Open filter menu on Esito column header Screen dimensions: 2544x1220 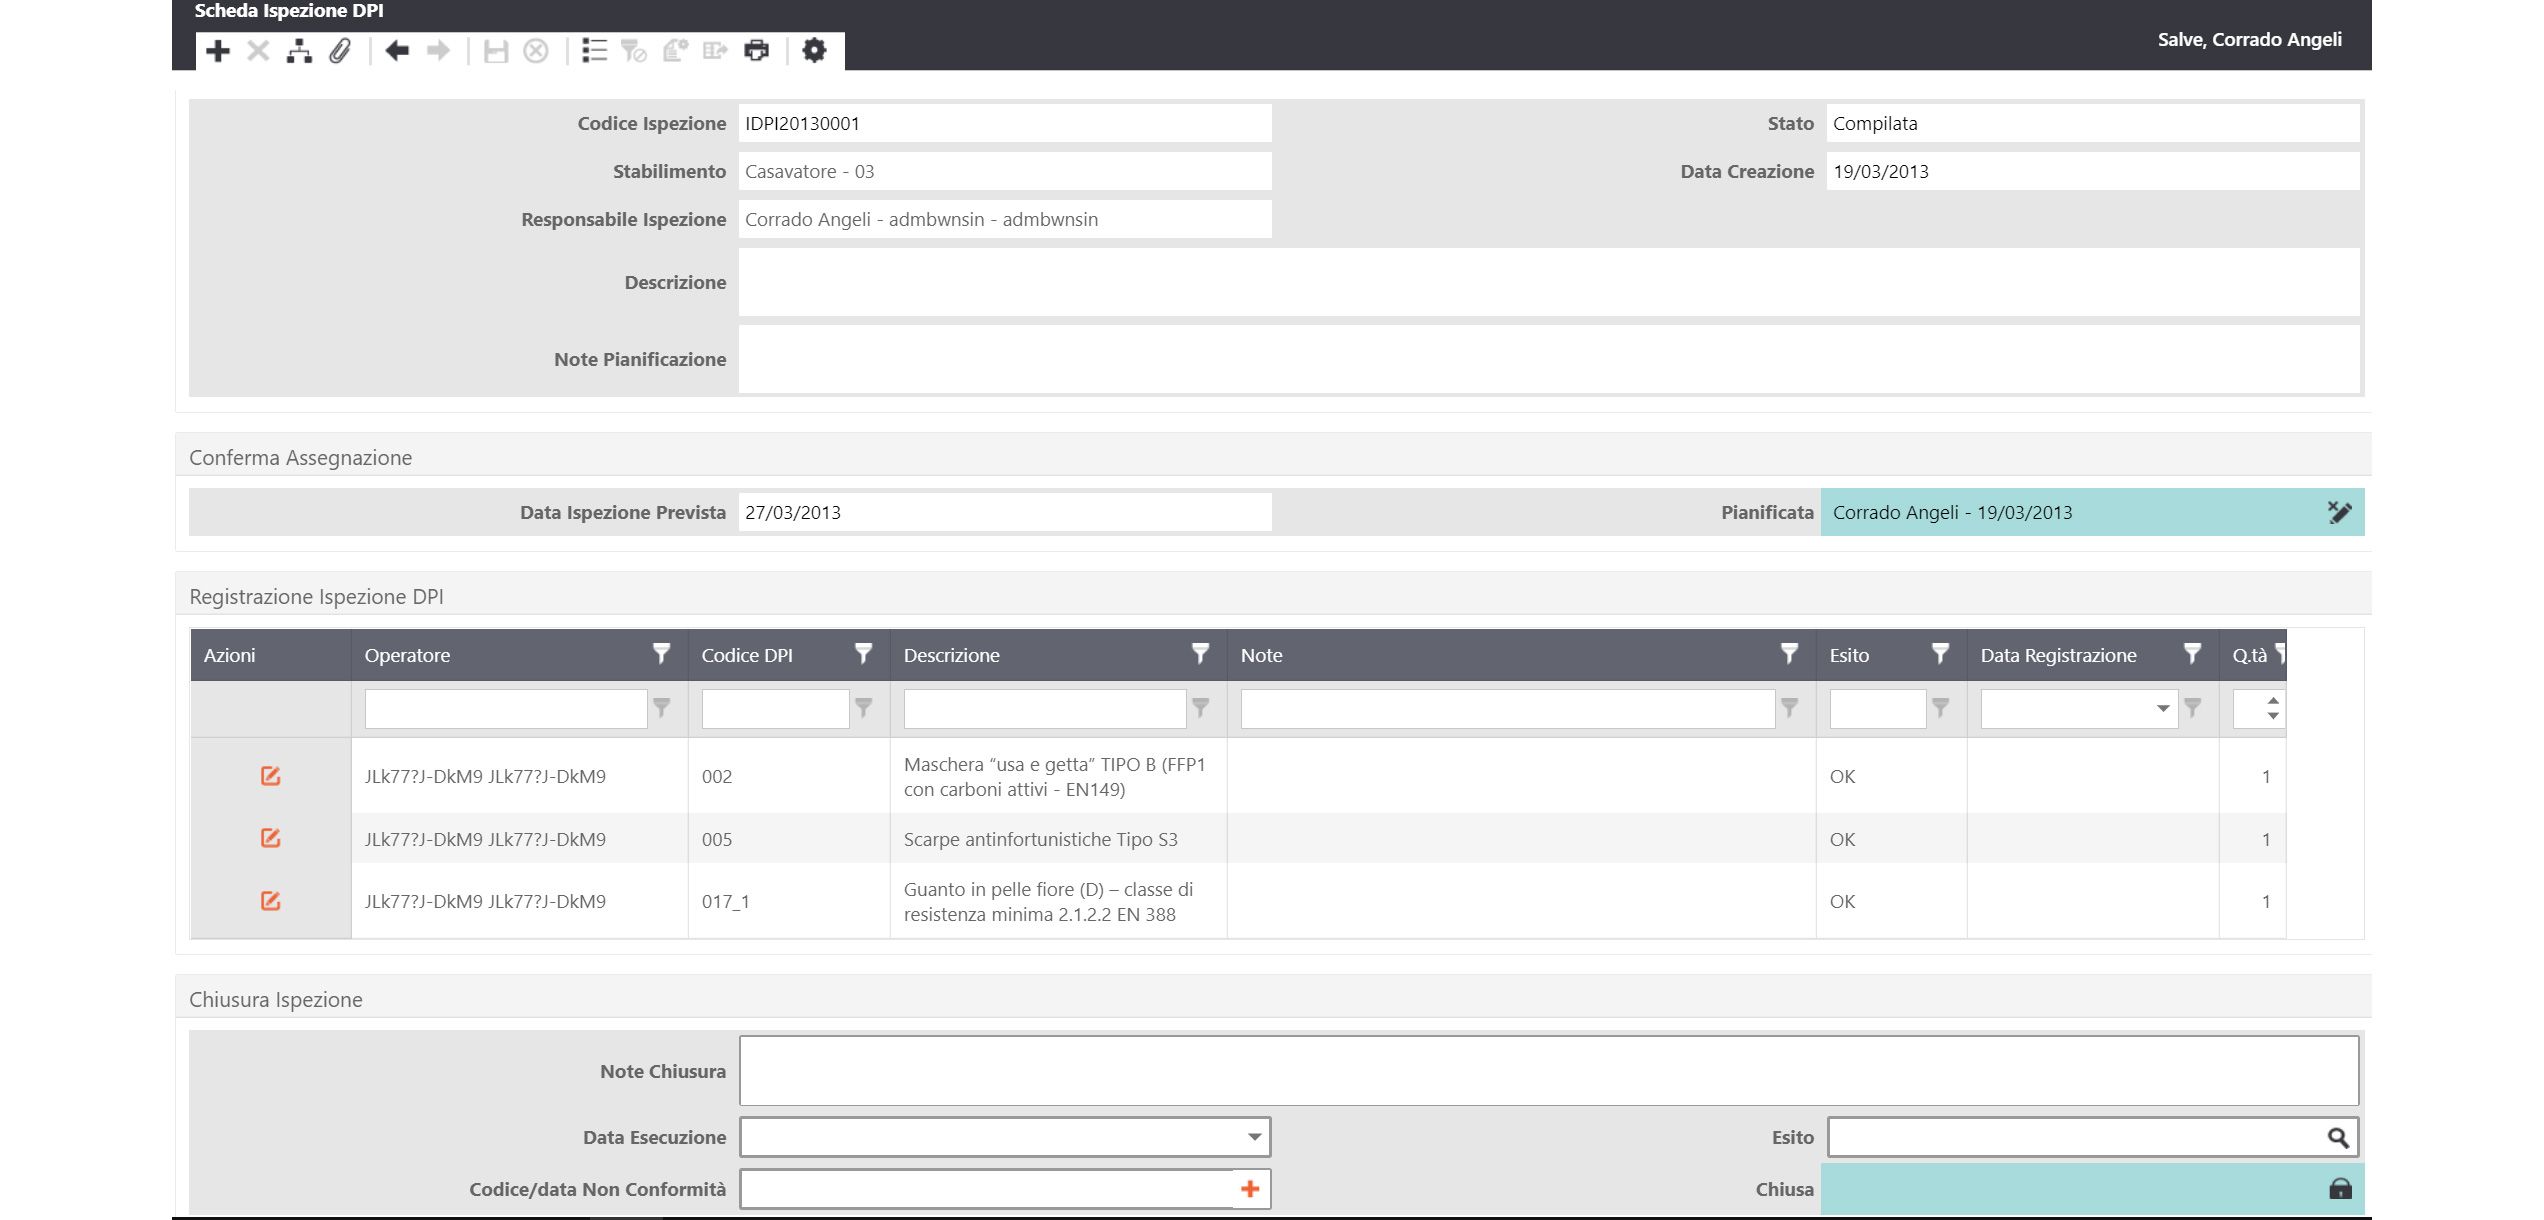tap(1940, 654)
